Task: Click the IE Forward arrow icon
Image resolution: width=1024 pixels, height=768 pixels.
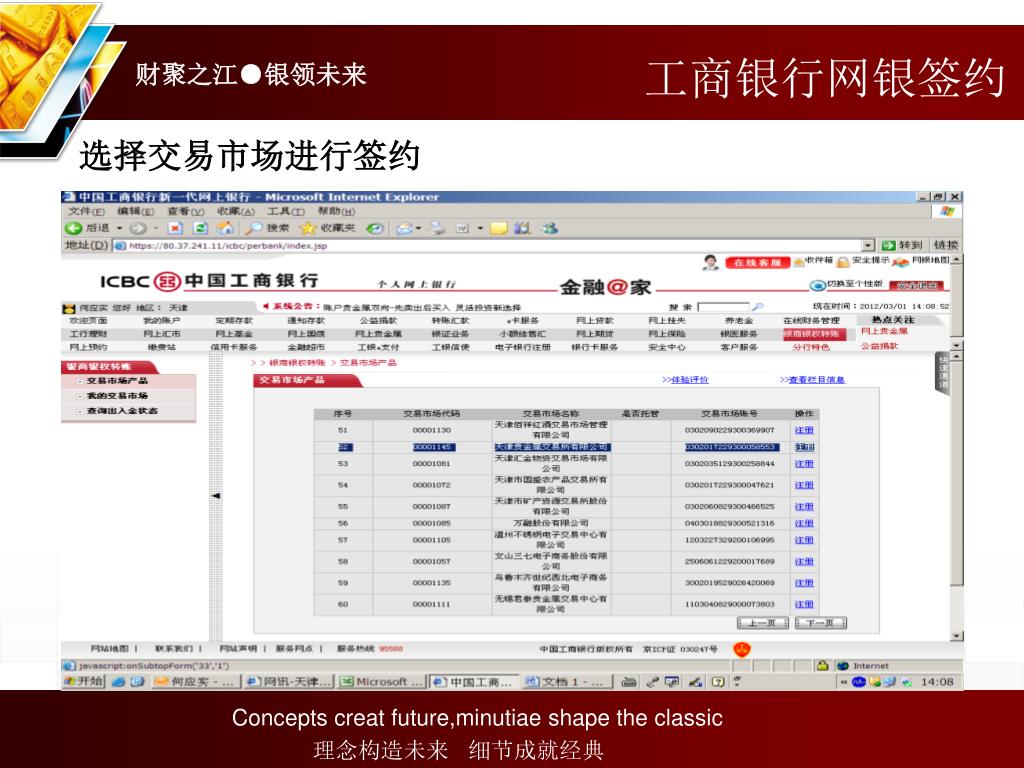Action: (137, 228)
